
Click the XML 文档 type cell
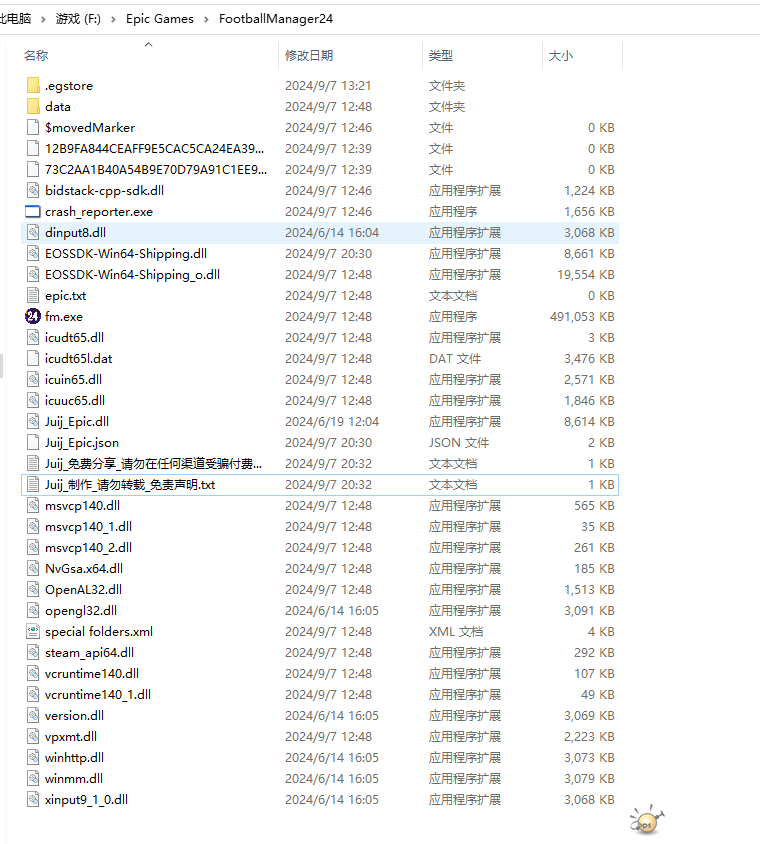point(455,631)
